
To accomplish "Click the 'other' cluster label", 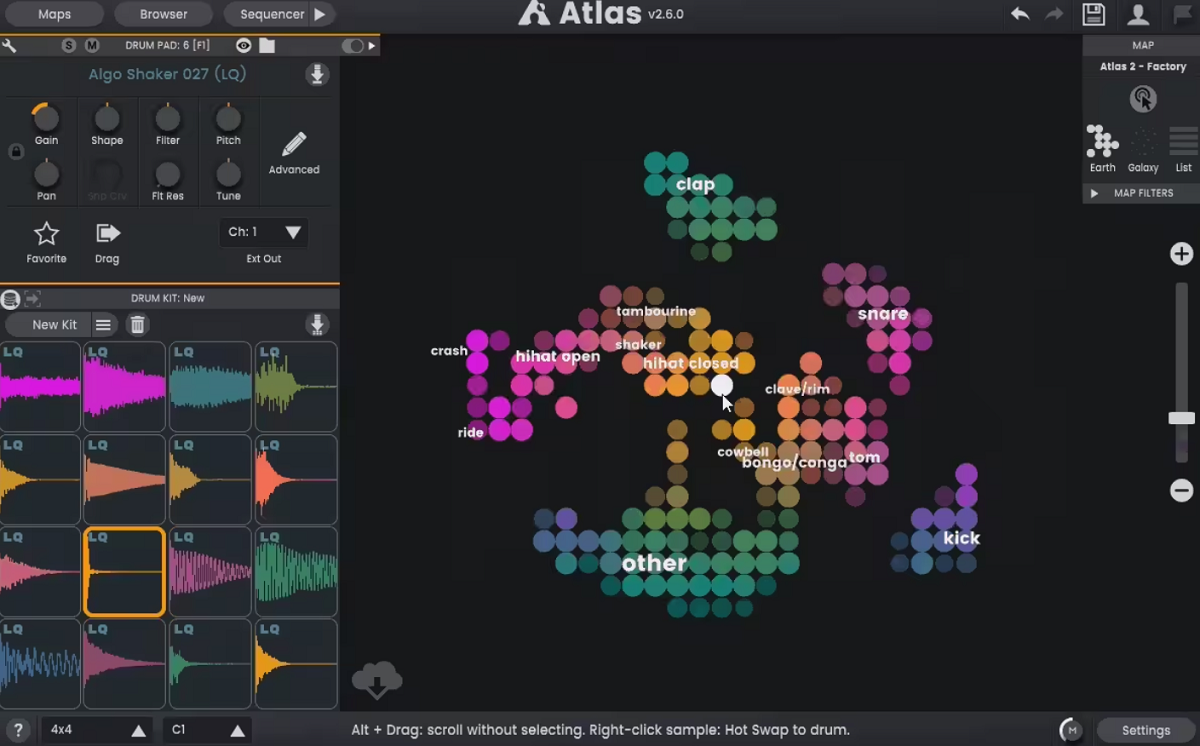I will (x=654, y=563).
